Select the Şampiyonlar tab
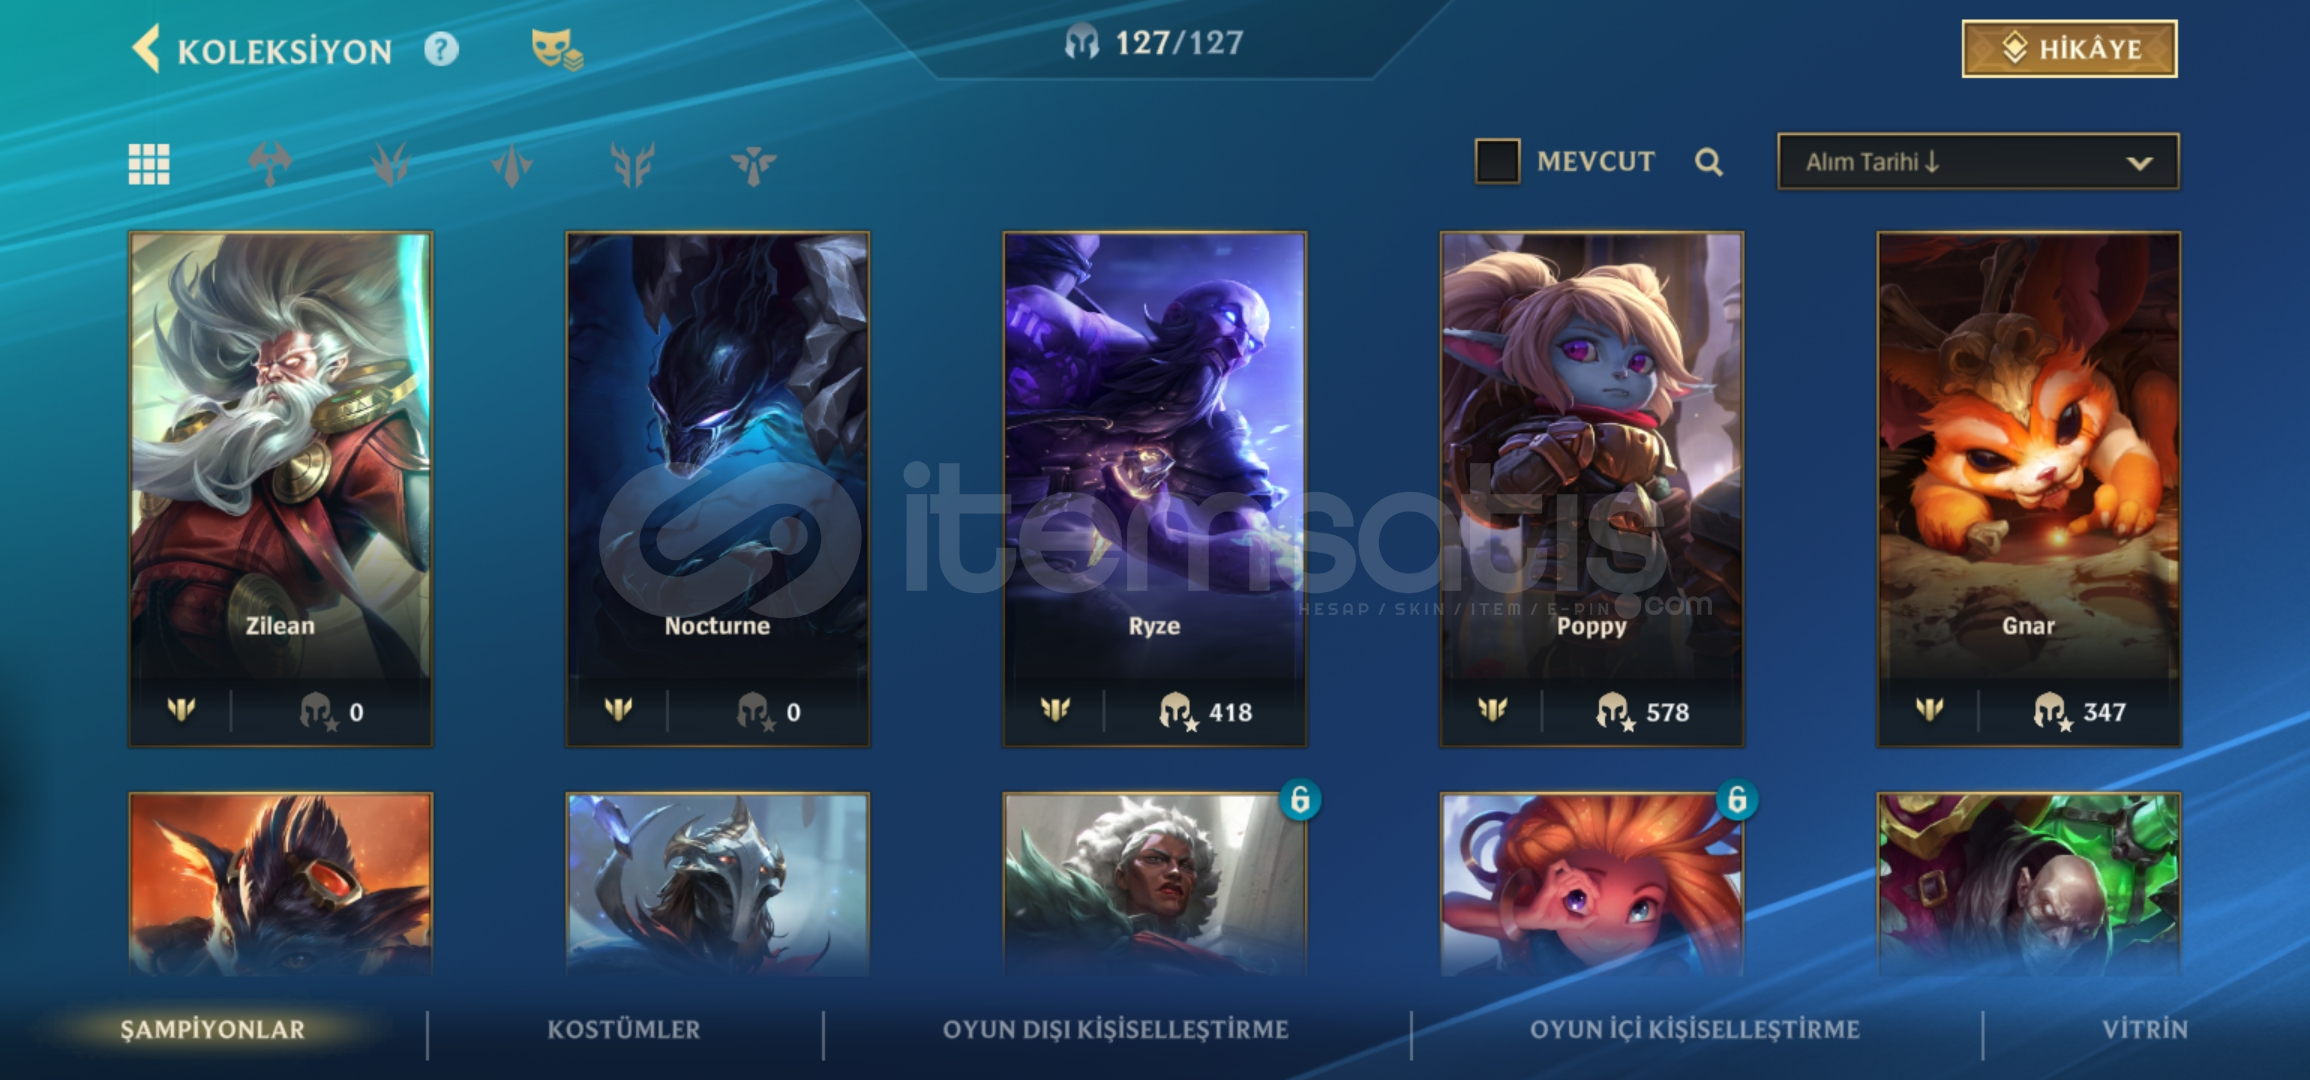This screenshot has width=2310, height=1080. pyautogui.click(x=212, y=1030)
